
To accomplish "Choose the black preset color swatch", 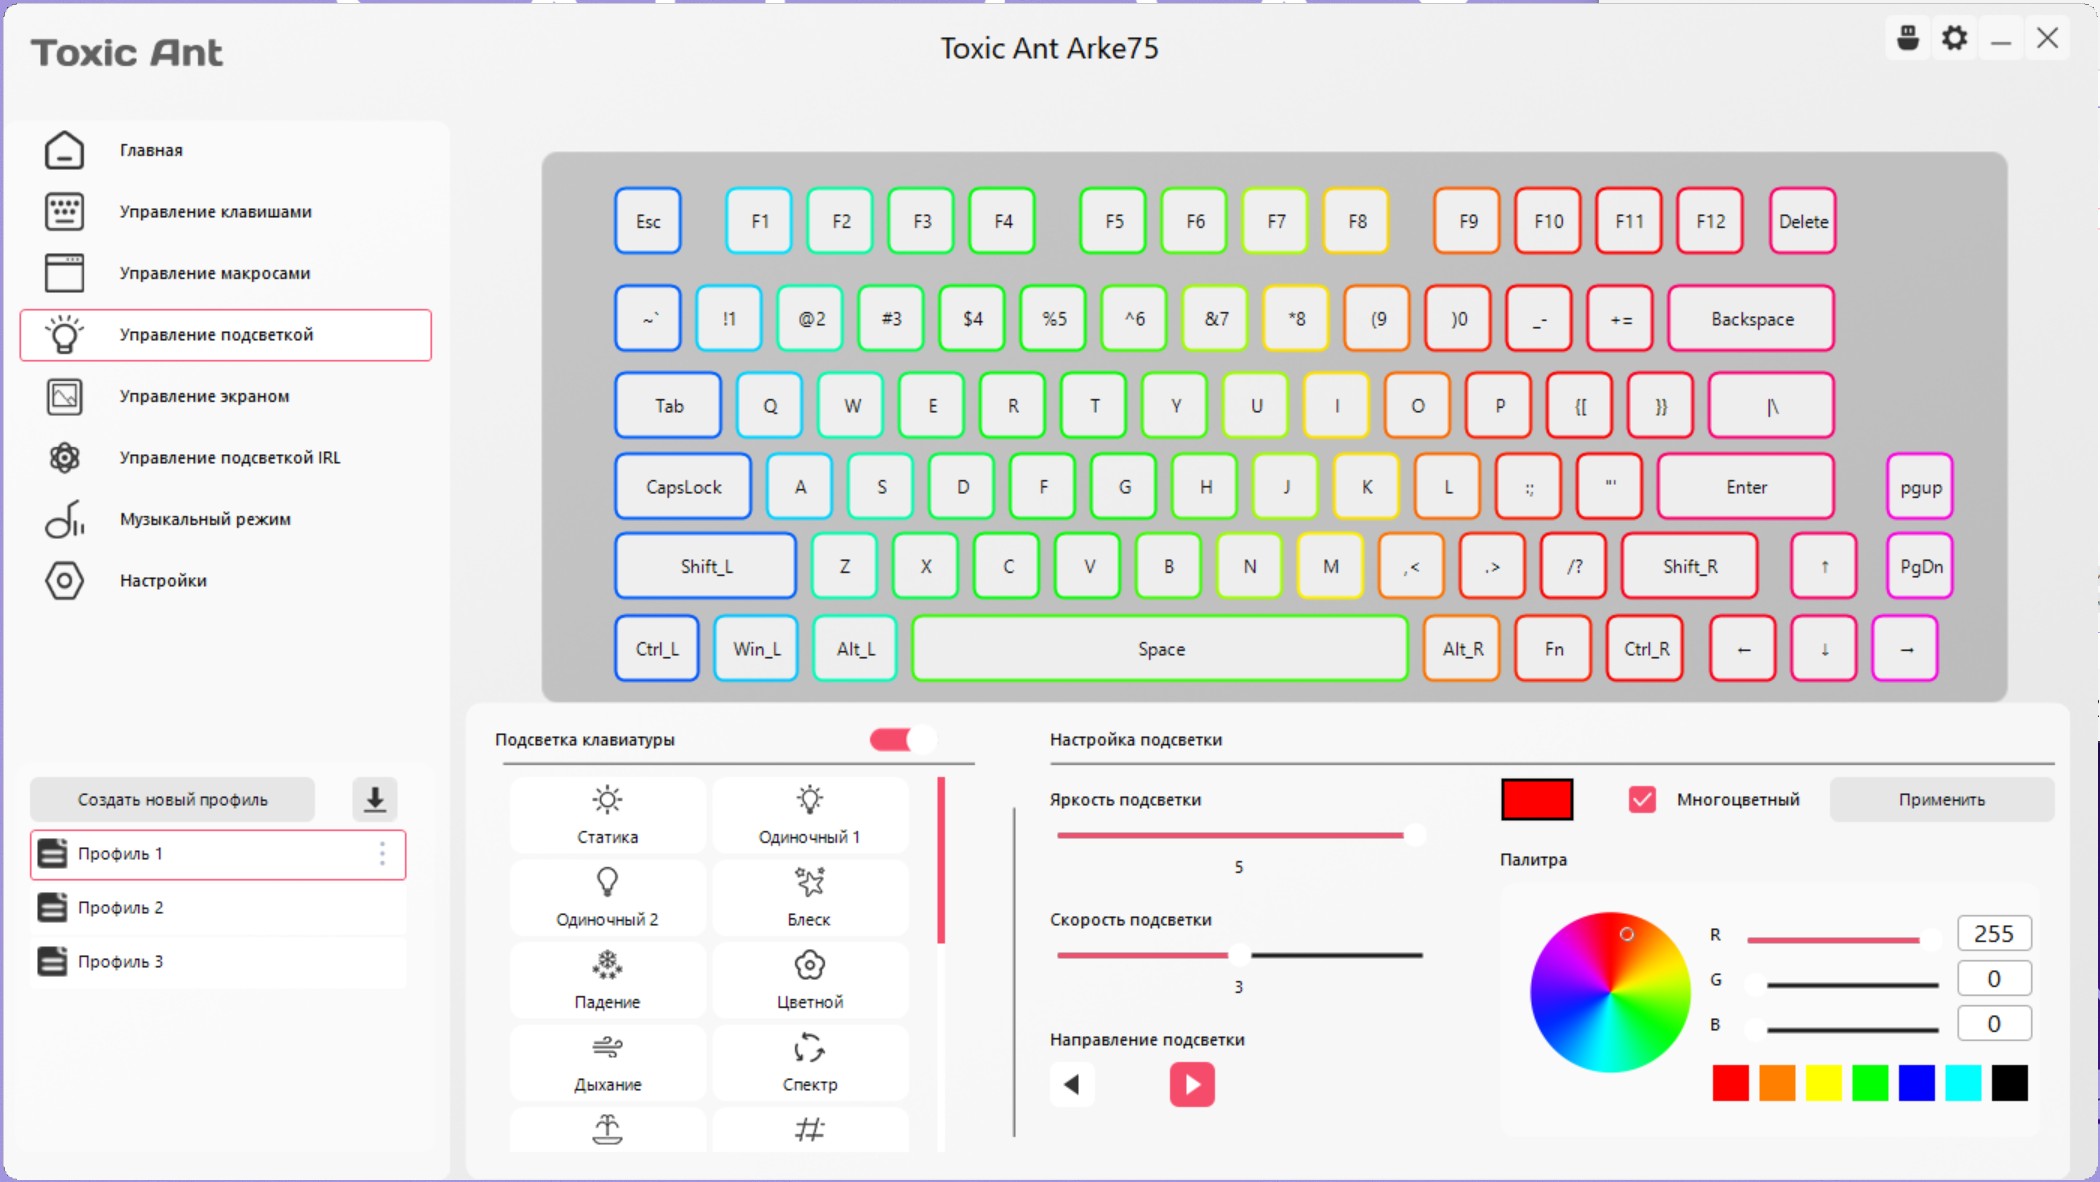I will click(2010, 1083).
